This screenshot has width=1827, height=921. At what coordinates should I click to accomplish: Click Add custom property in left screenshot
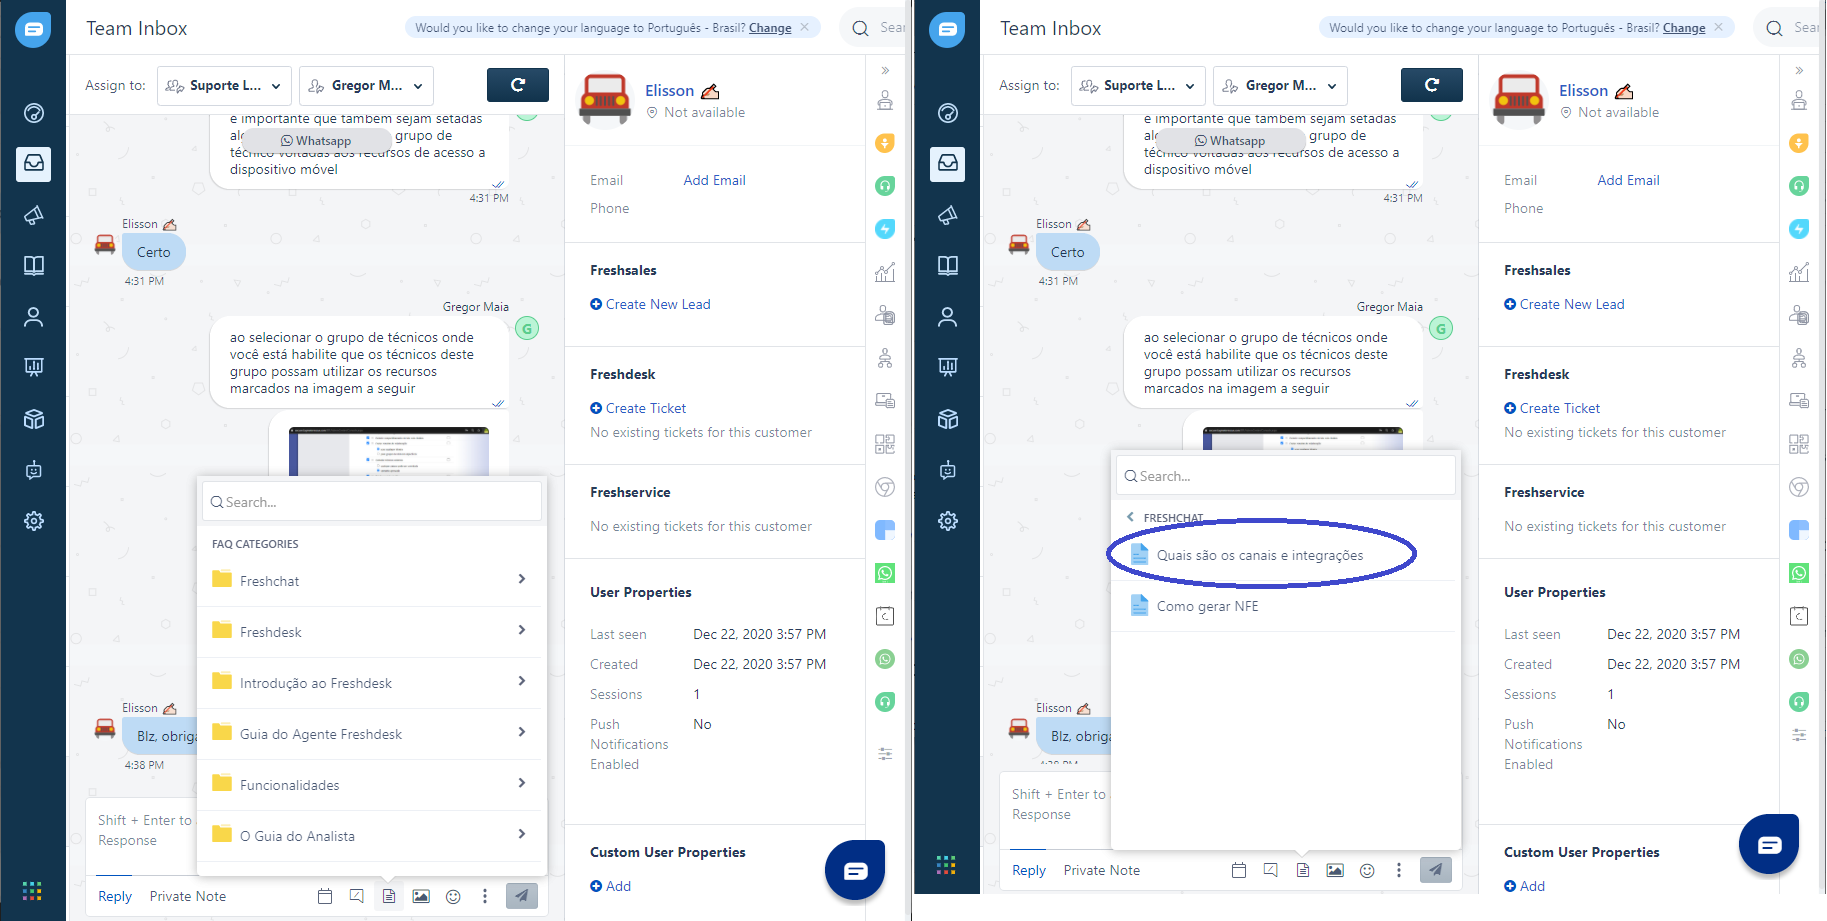[610, 886]
